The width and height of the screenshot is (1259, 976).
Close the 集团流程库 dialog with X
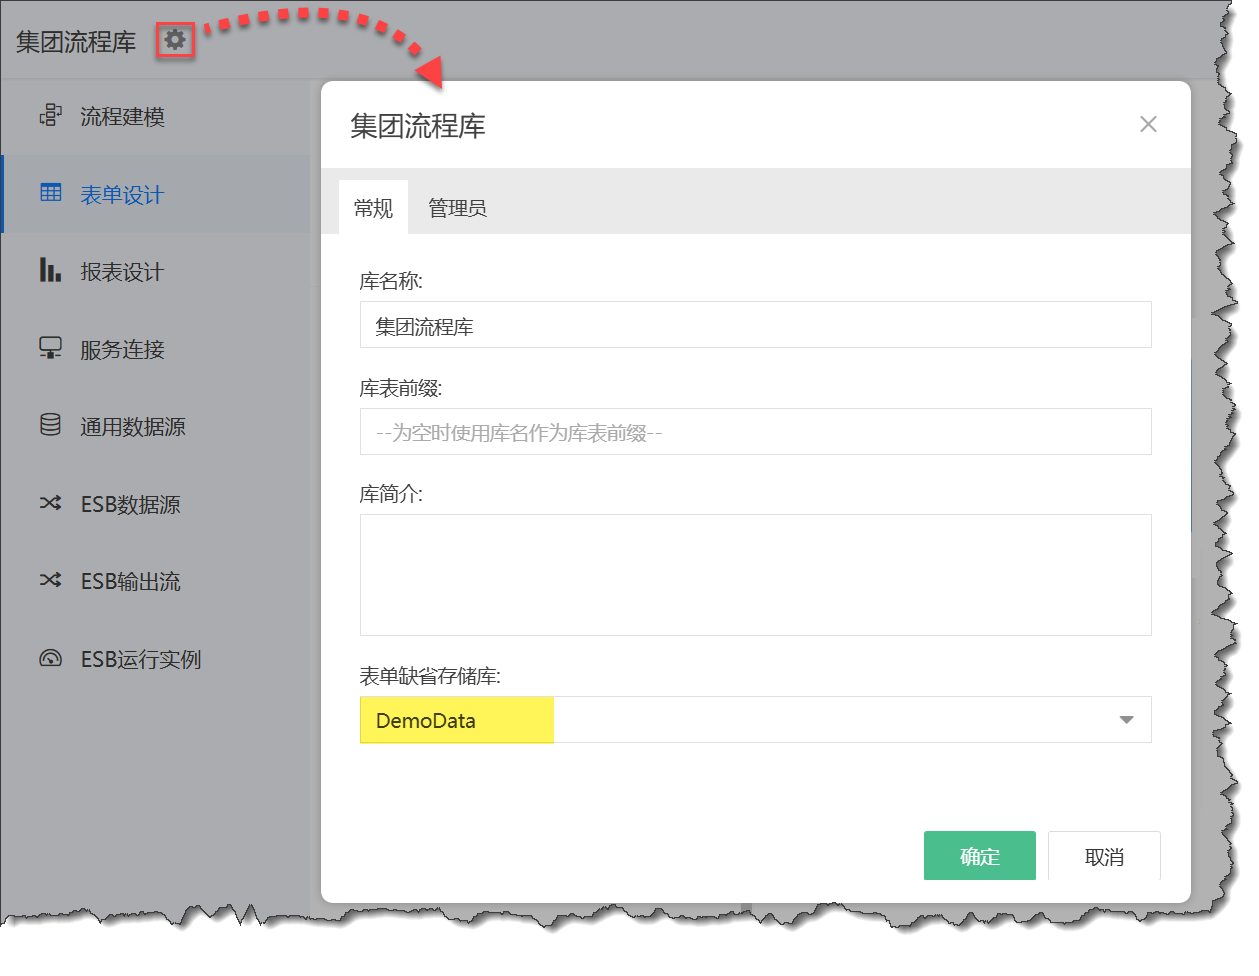(x=1148, y=124)
